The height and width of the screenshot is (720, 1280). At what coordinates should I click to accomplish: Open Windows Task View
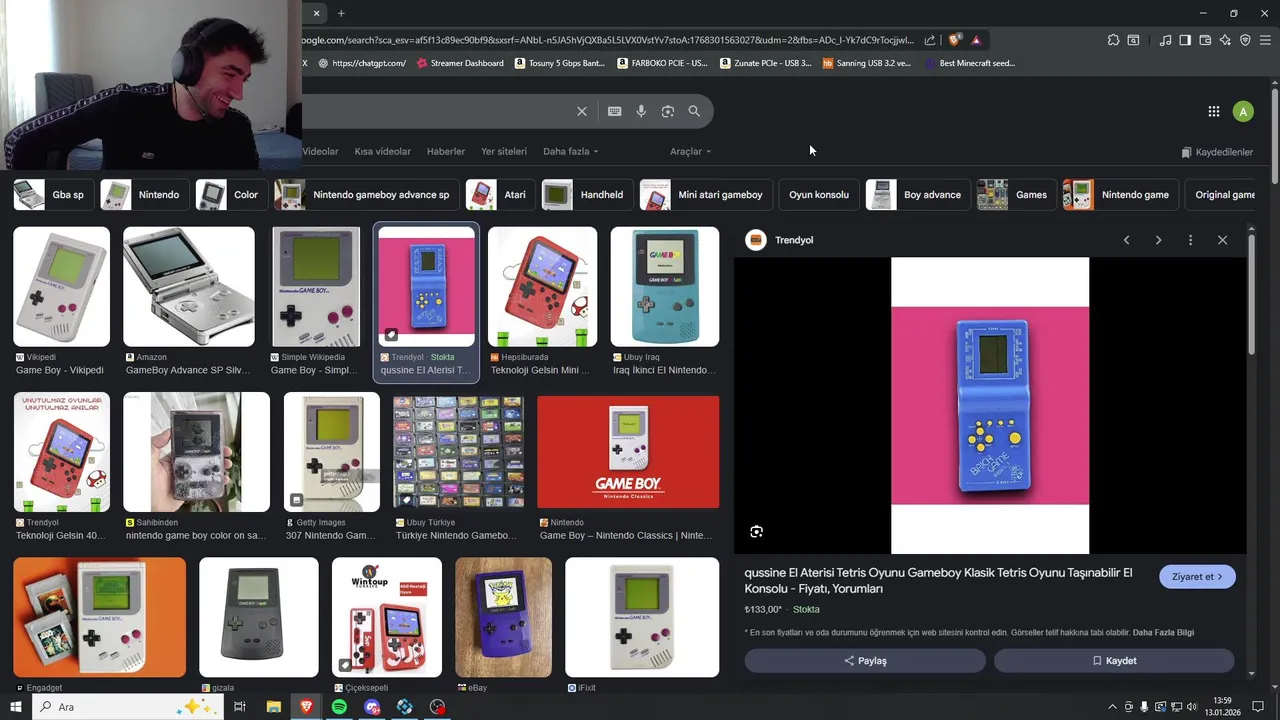pyautogui.click(x=240, y=707)
